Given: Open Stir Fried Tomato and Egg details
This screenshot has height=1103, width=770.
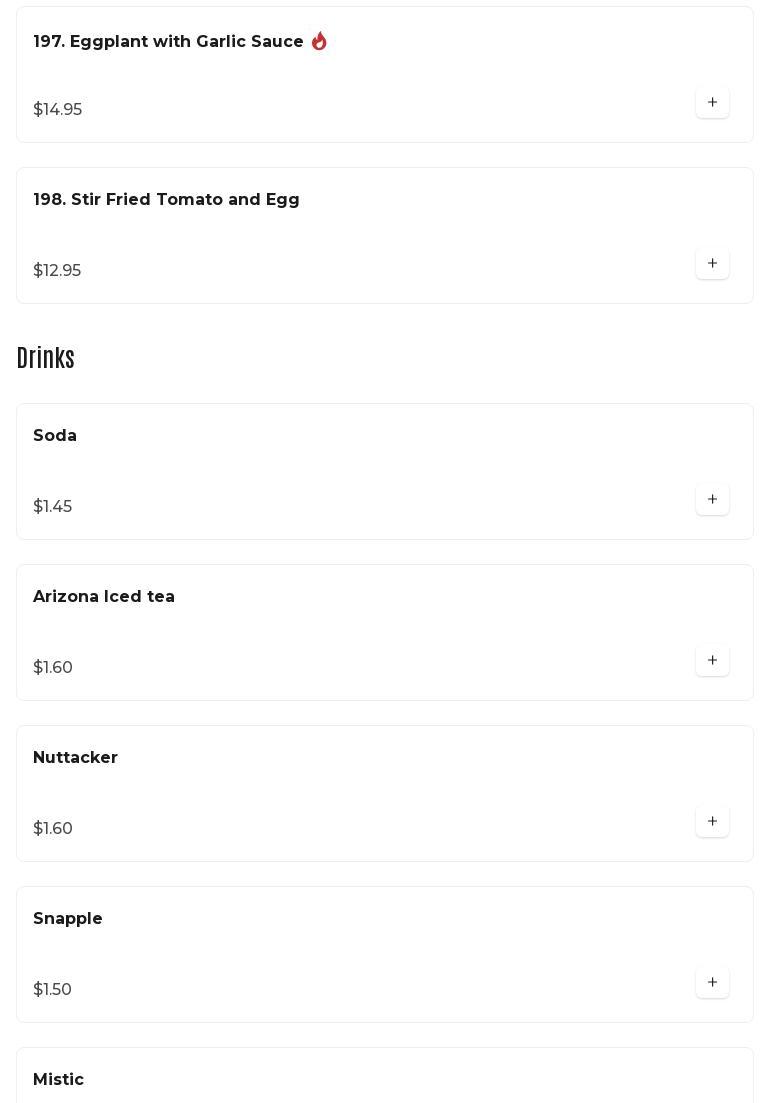Looking at the screenshot, I should click(x=166, y=200).
